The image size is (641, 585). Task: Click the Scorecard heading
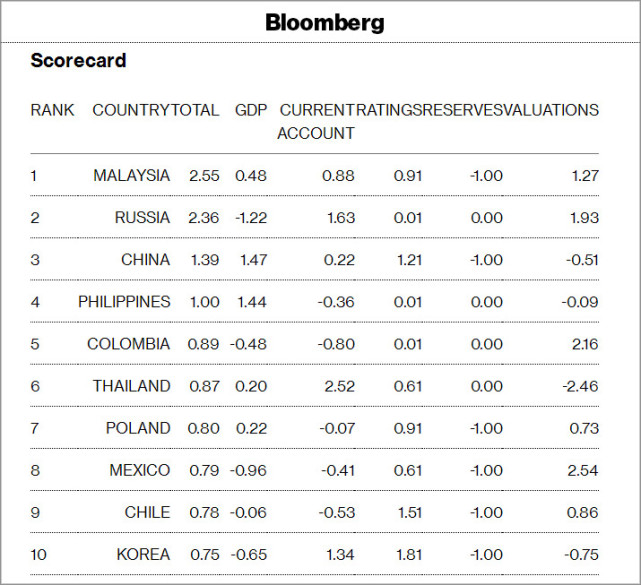[x=78, y=61]
